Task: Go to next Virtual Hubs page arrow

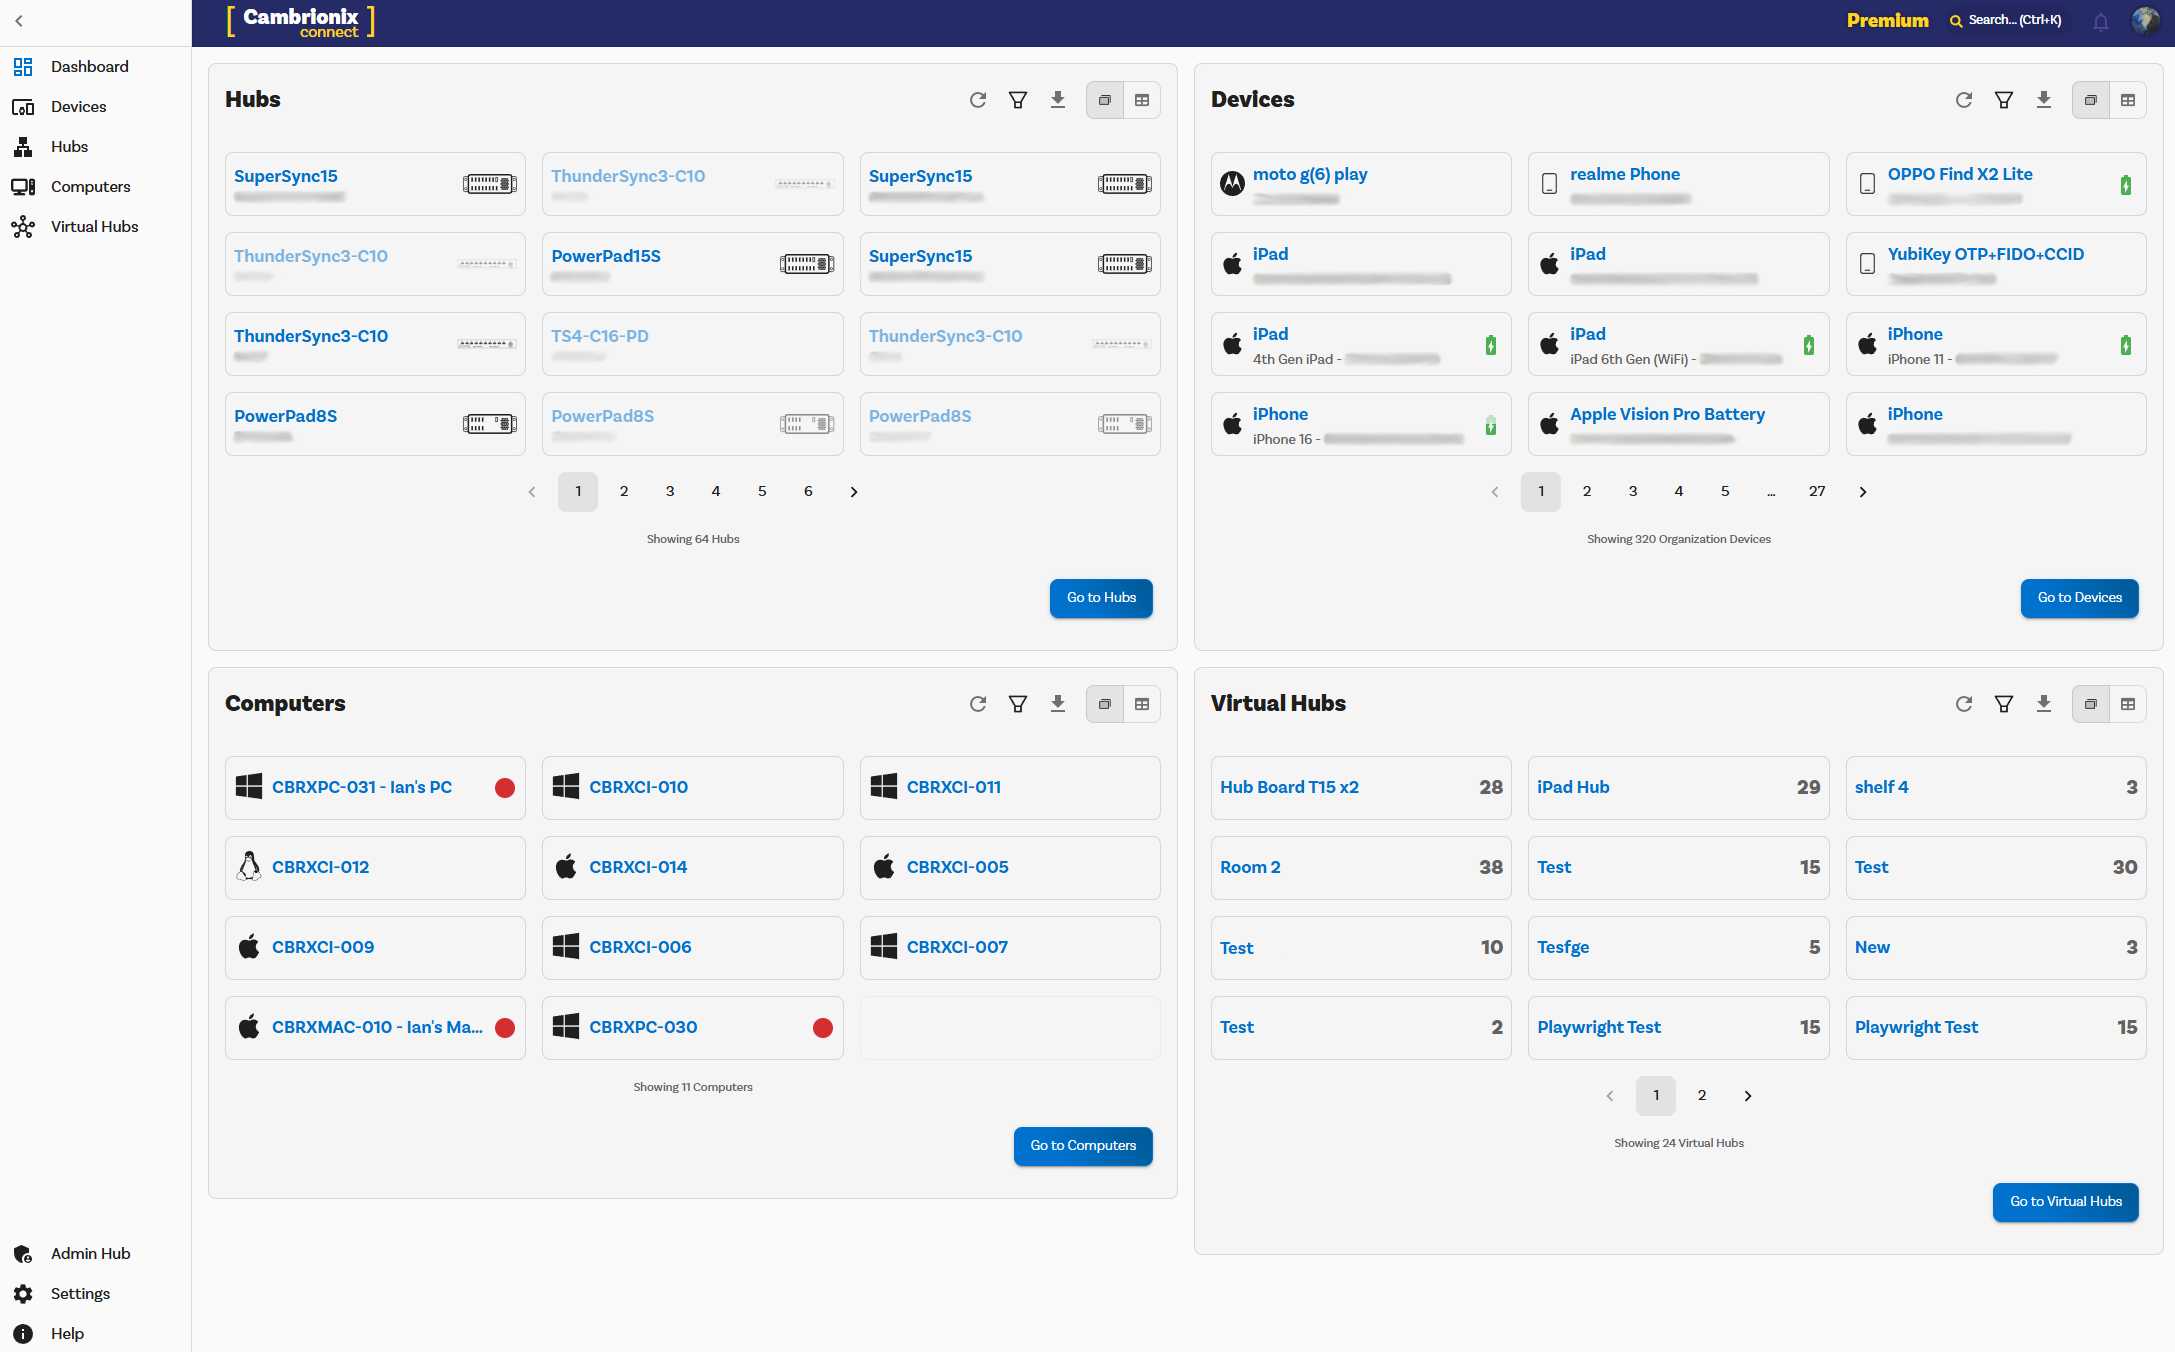Action: pos(1747,1096)
